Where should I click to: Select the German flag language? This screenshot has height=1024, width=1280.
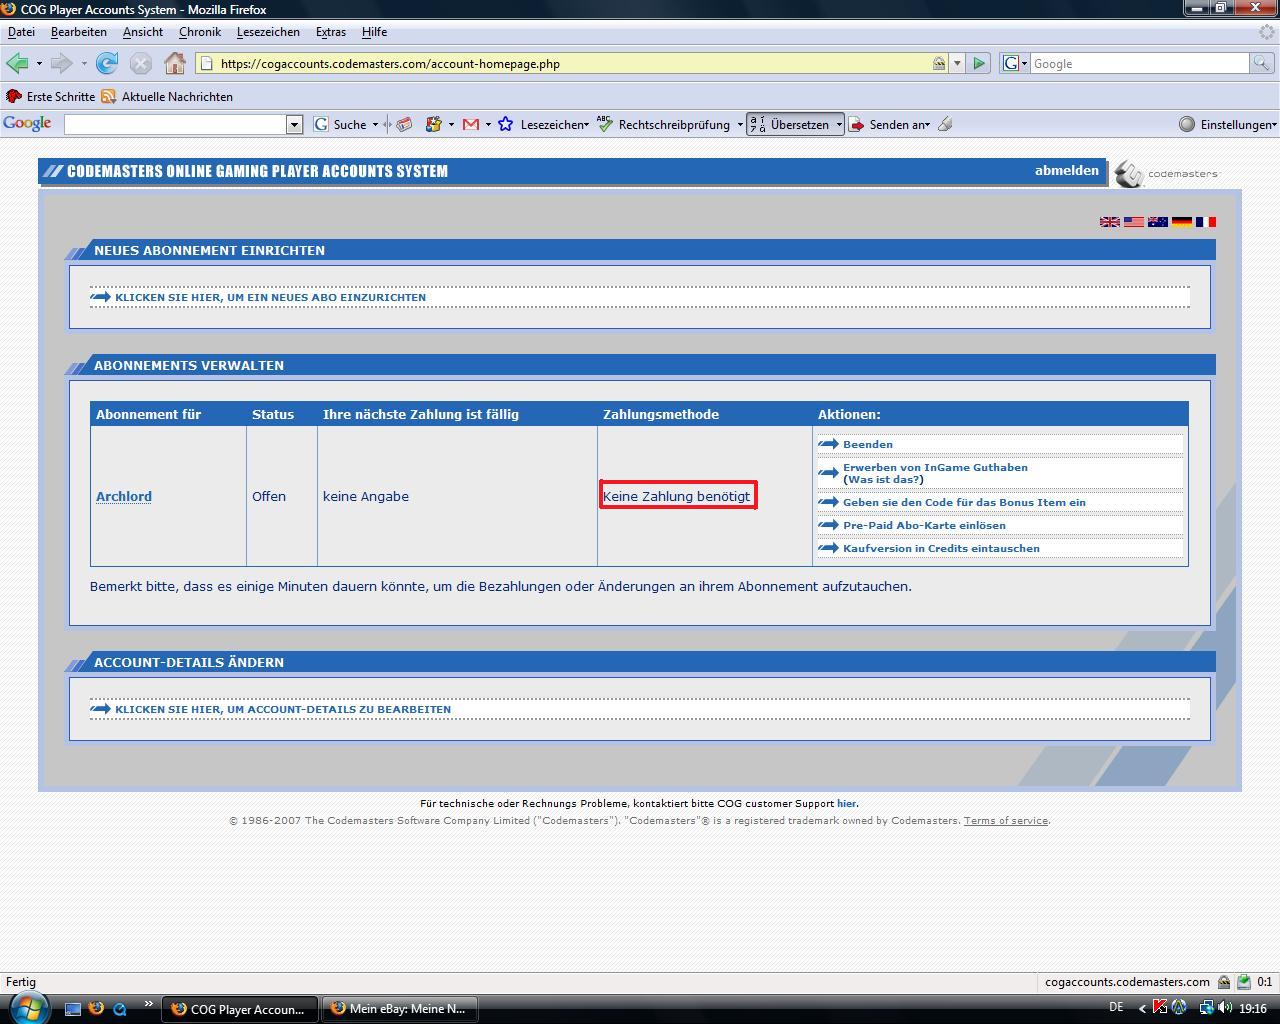(x=1182, y=222)
